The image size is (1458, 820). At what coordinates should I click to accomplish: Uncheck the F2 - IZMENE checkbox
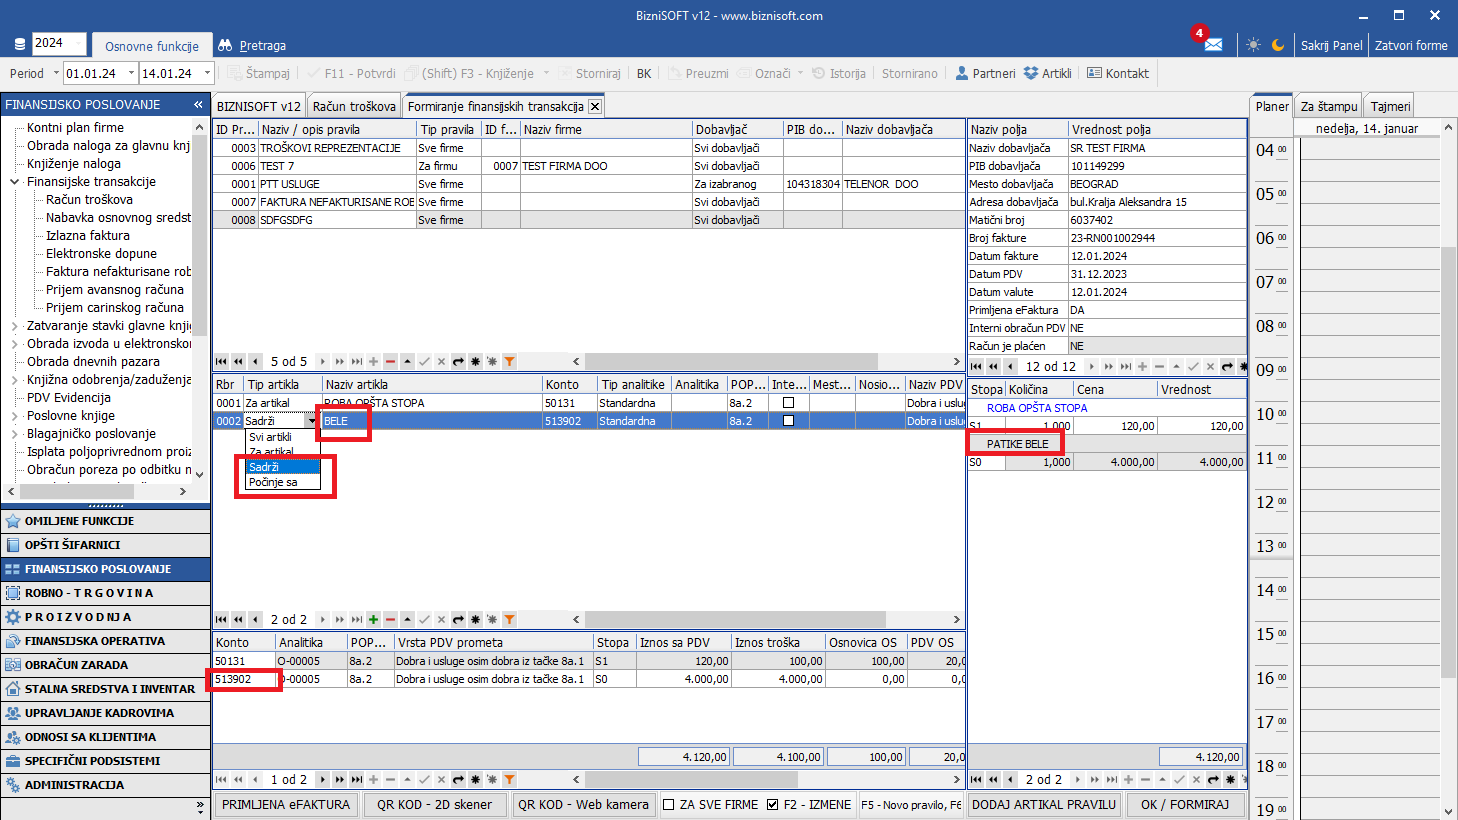click(x=772, y=804)
